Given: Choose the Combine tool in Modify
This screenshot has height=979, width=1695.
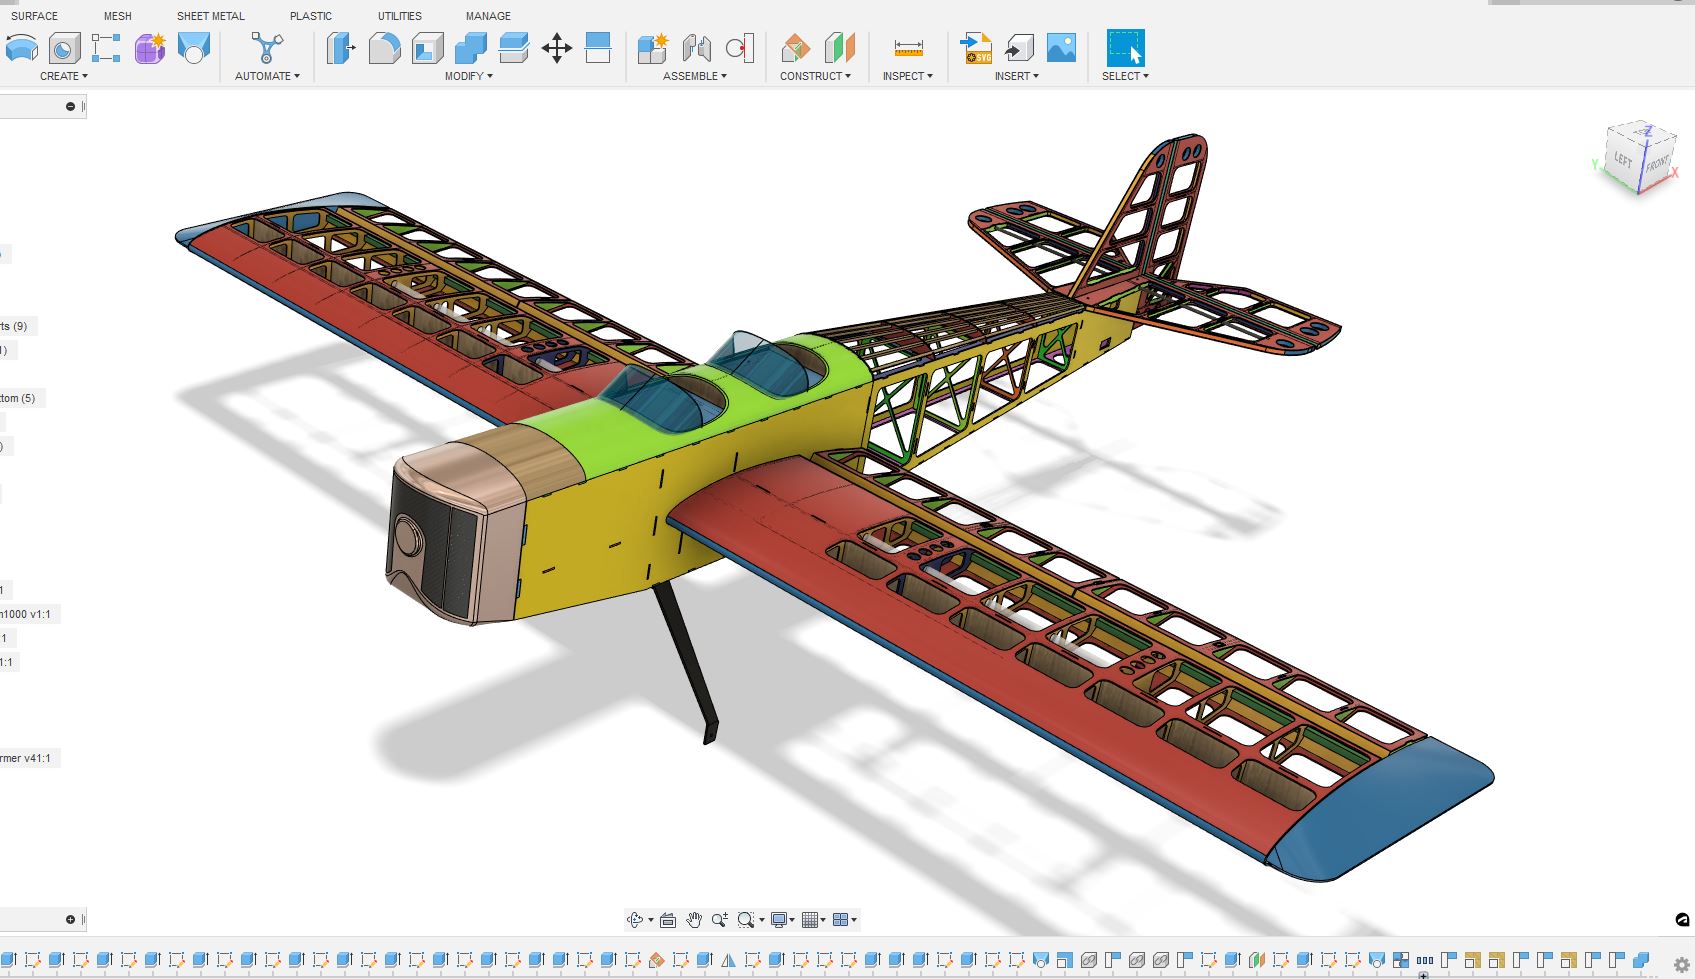Looking at the screenshot, I should point(470,48).
